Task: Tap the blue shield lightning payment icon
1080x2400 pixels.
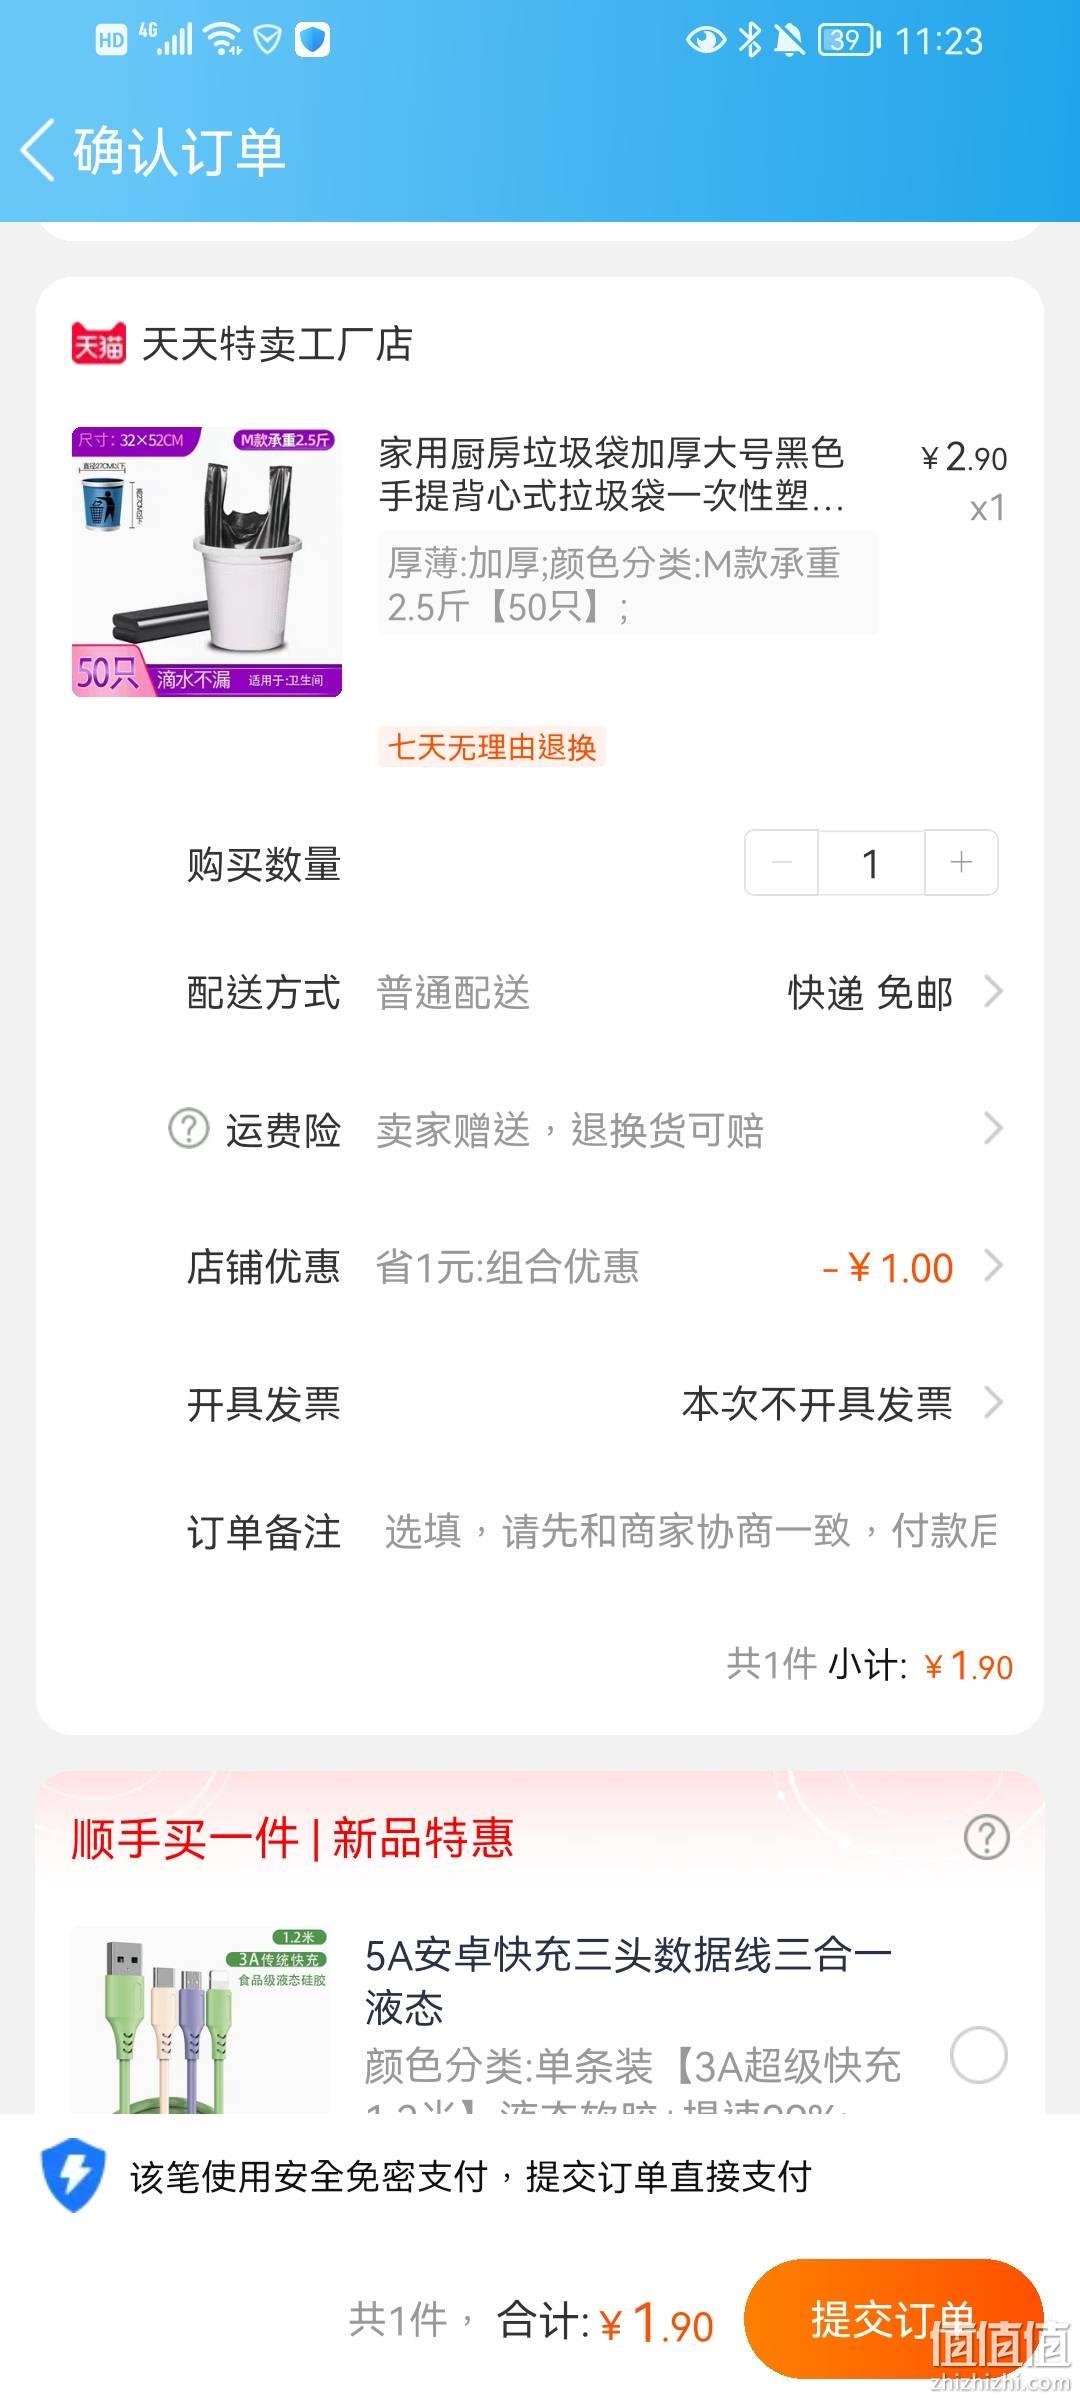Action: [x=73, y=2176]
